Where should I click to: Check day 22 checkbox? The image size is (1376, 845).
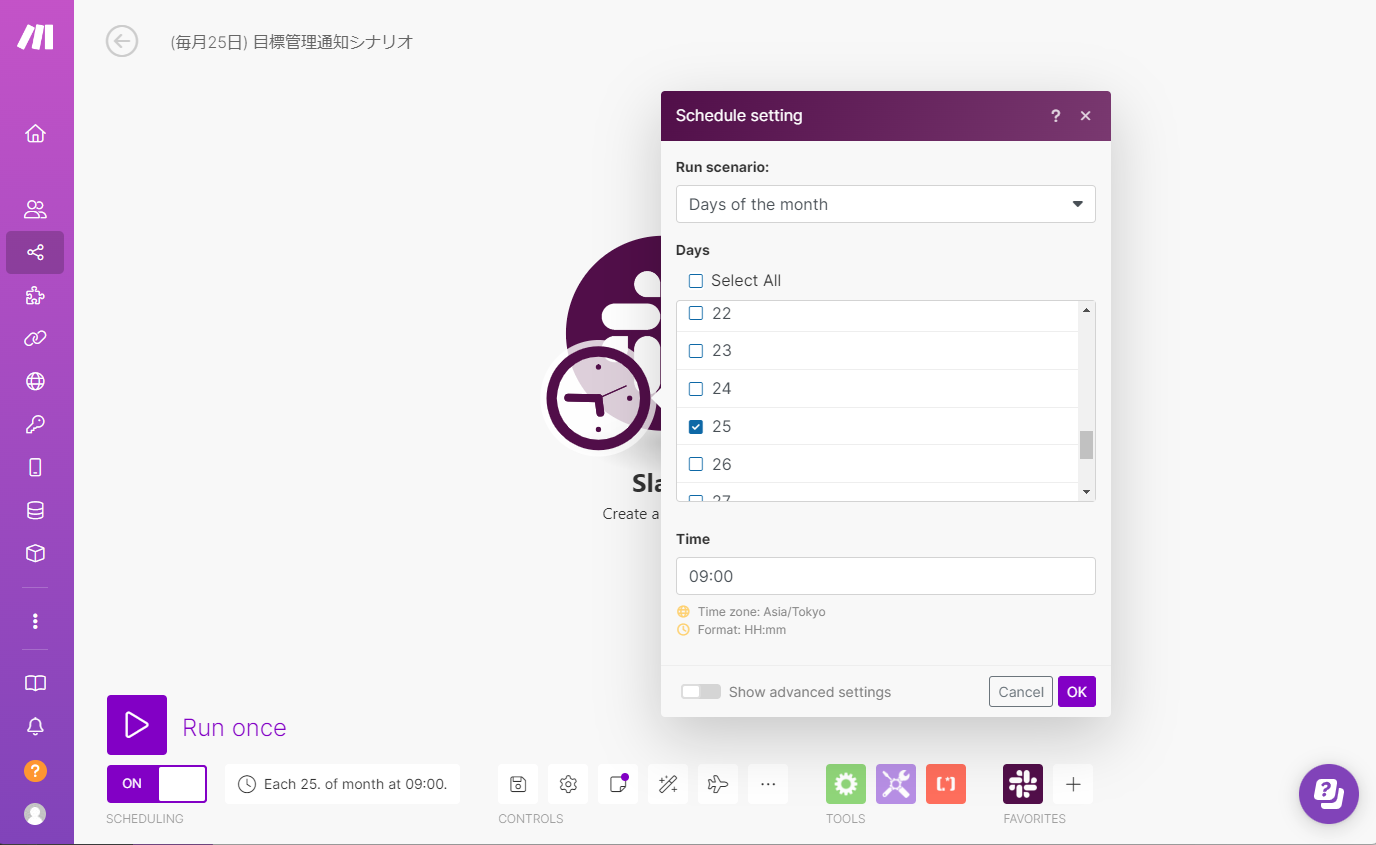(696, 313)
